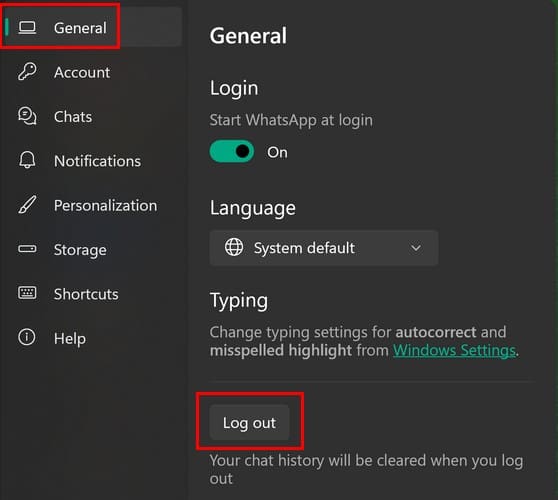Turn off Start WhatsApp at login toggle
Image resolution: width=558 pixels, height=500 pixels.
click(x=232, y=152)
